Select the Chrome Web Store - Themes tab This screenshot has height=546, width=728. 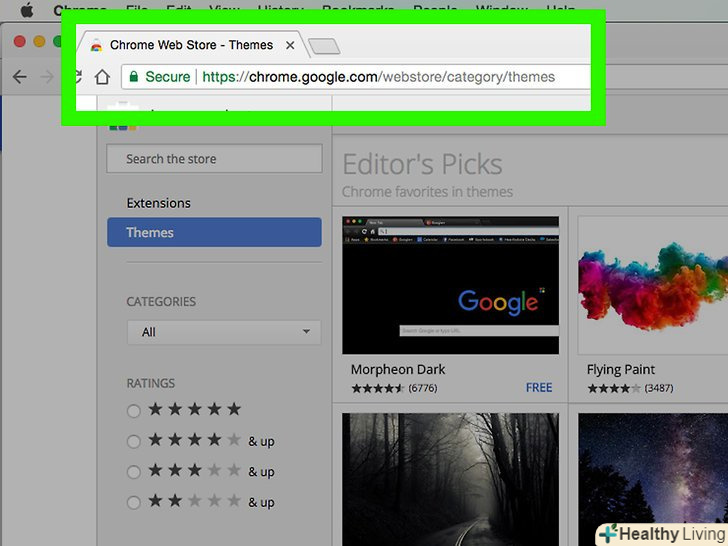point(191,45)
